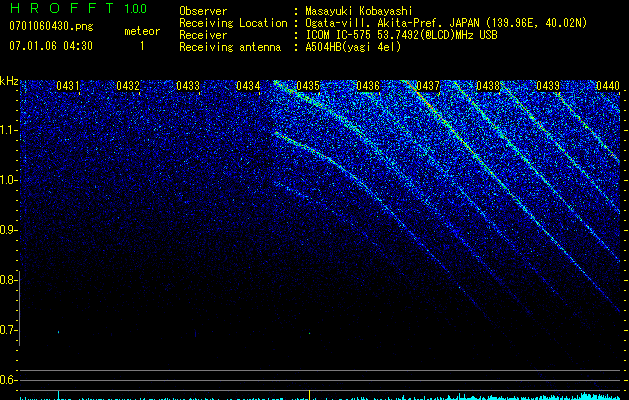Click the date stamp 07.01.06 04:30
Viewport: 629px width, 400px height.
point(51,46)
